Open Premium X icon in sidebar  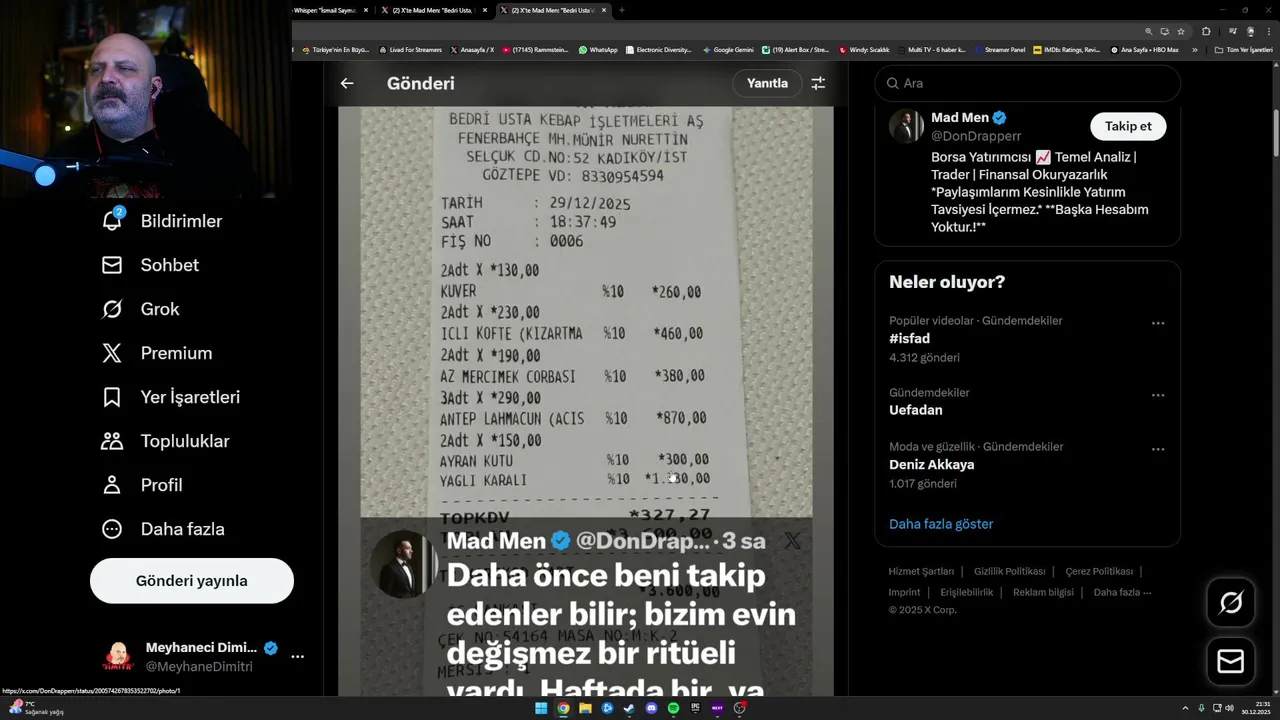click(112, 353)
